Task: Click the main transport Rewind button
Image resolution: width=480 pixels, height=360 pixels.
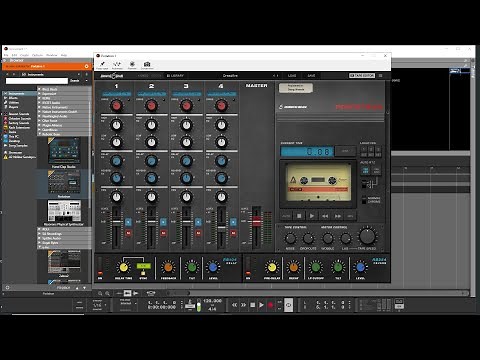Action: pos(234,305)
